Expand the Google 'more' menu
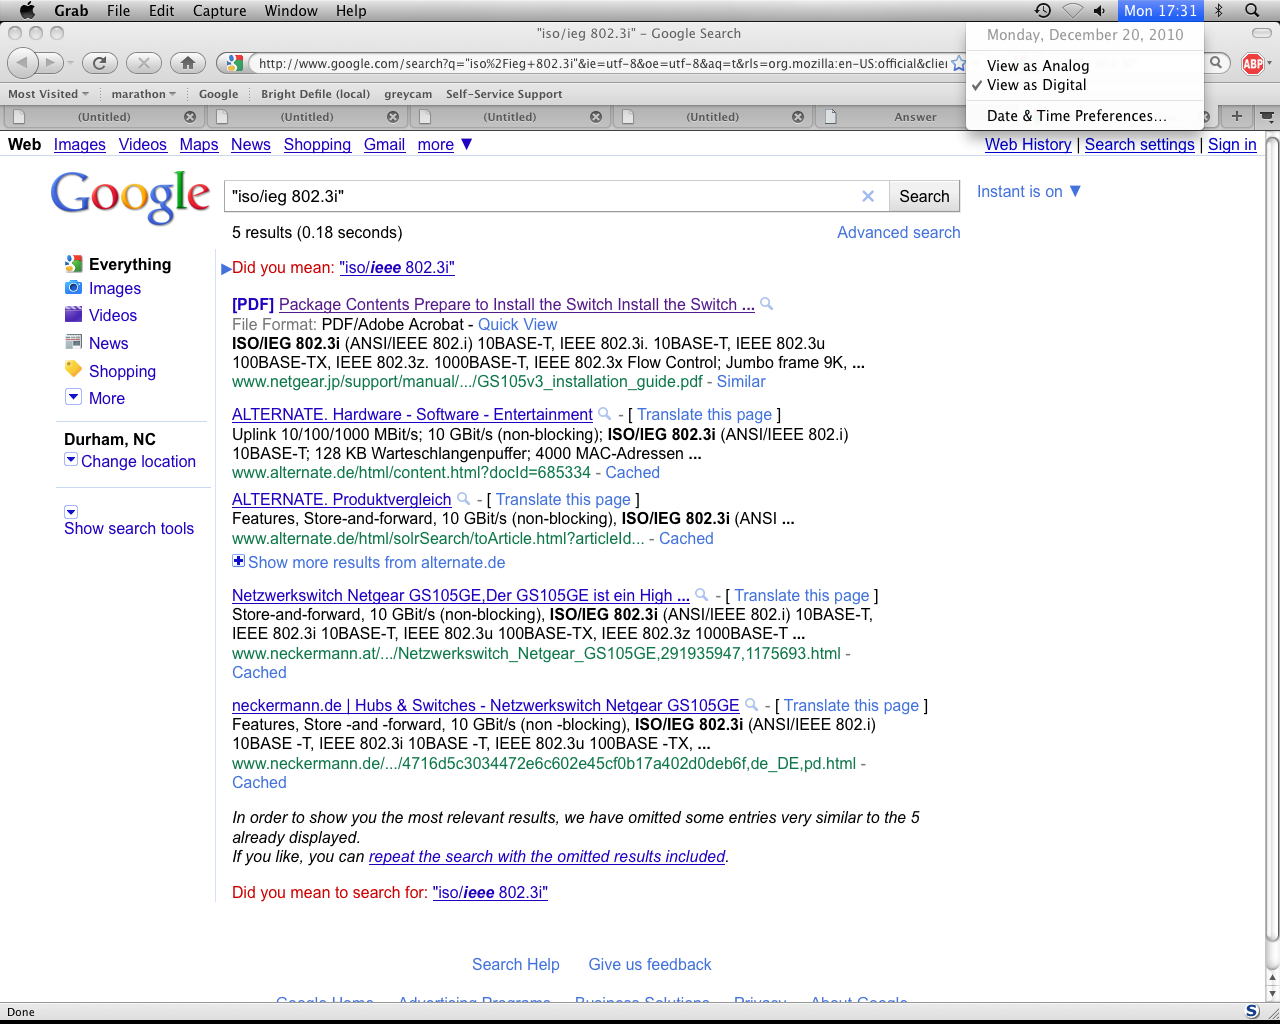 coord(445,144)
